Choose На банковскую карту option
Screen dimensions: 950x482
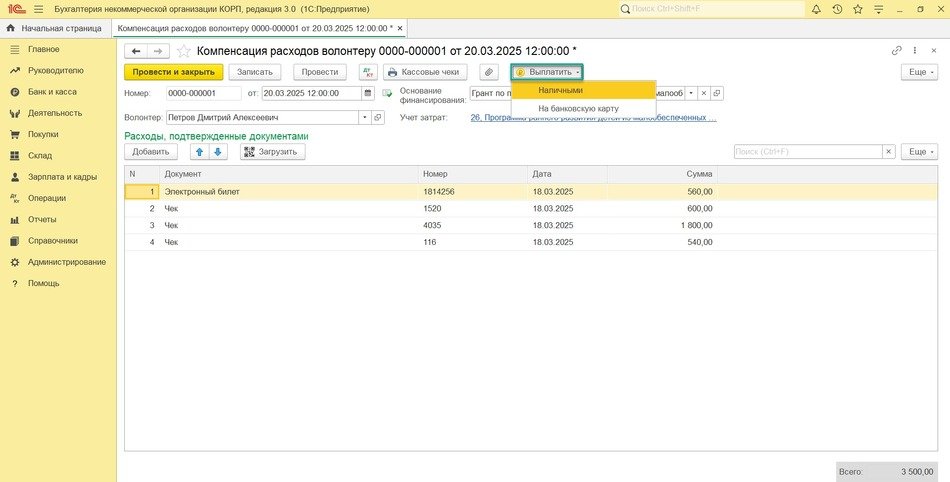(x=578, y=108)
